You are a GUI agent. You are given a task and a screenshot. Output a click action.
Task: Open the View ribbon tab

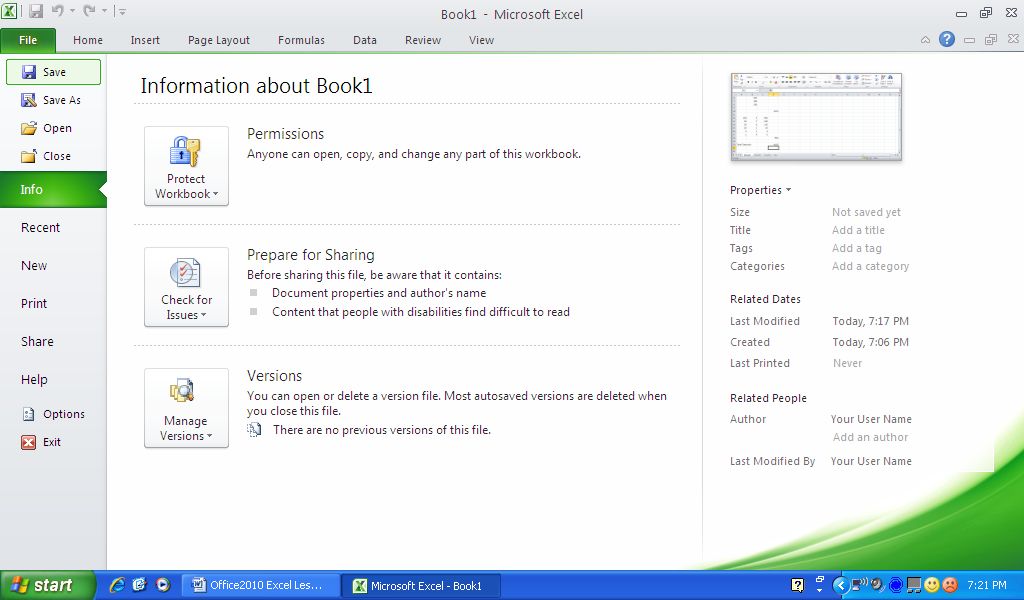click(x=481, y=40)
